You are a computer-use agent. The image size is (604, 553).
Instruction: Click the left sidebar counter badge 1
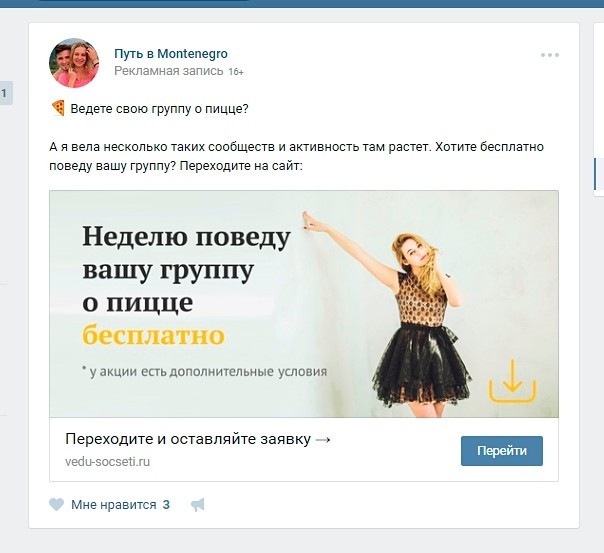4,93
